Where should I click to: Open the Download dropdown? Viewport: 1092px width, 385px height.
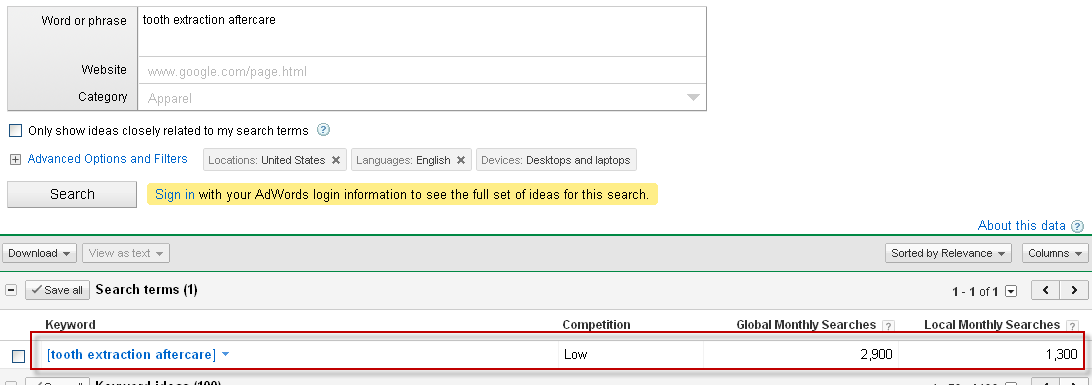(x=39, y=253)
